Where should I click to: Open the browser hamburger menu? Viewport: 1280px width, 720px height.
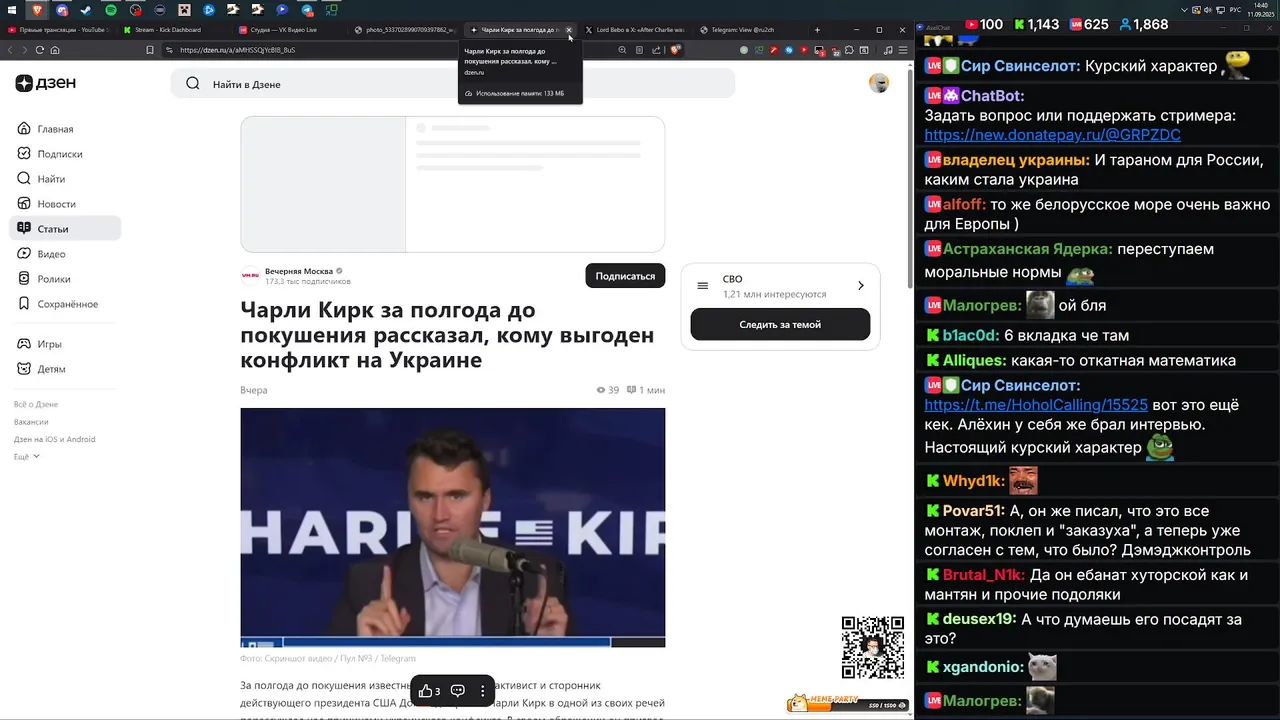point(903,50)
